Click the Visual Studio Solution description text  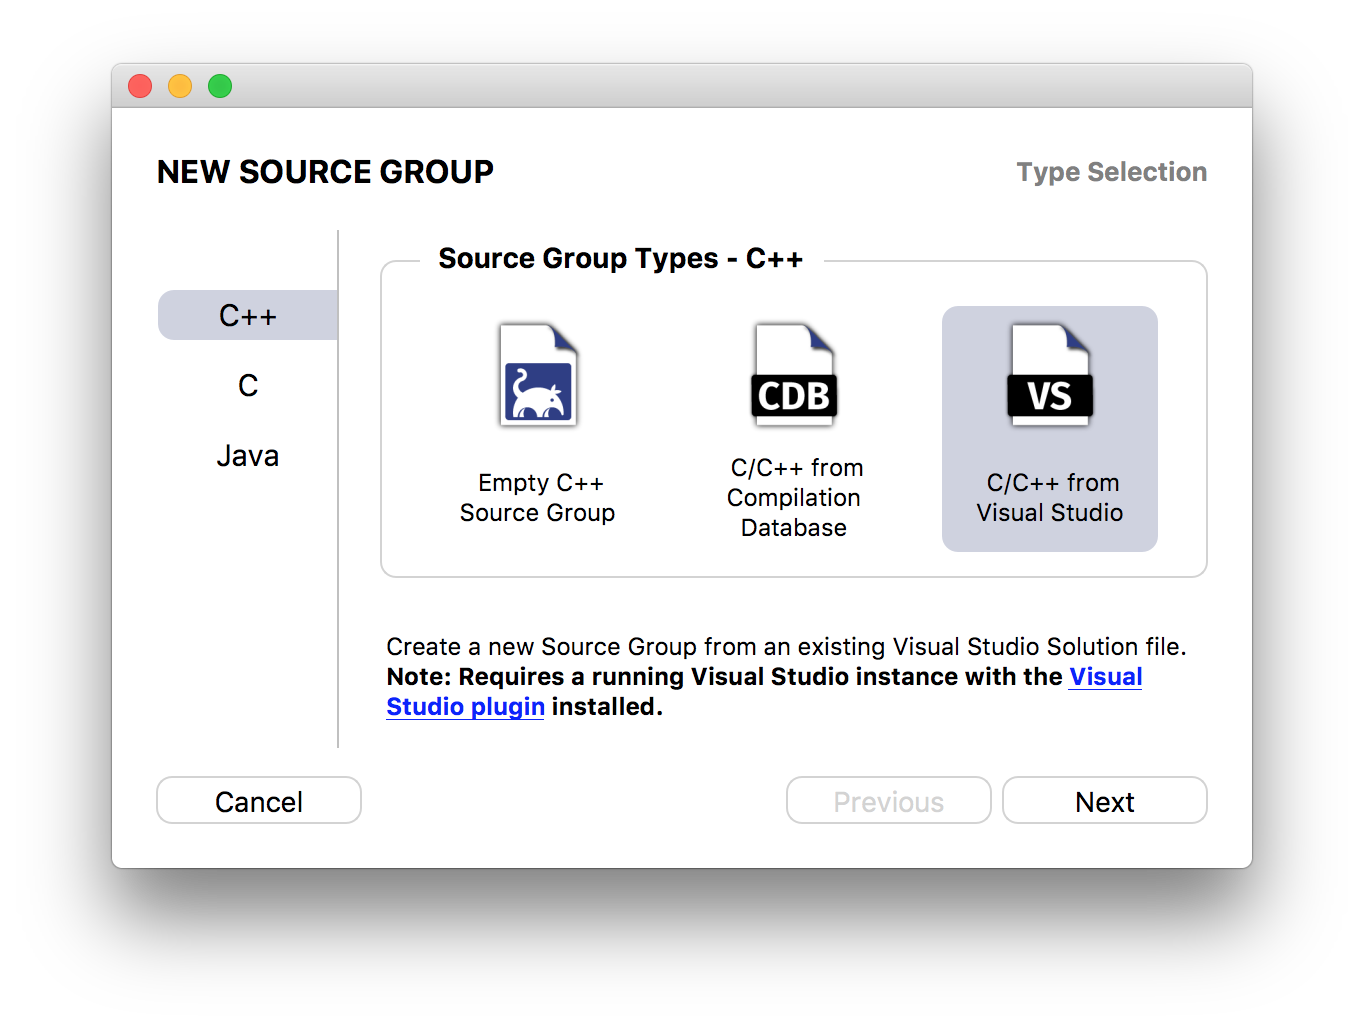tap(786, 647)
